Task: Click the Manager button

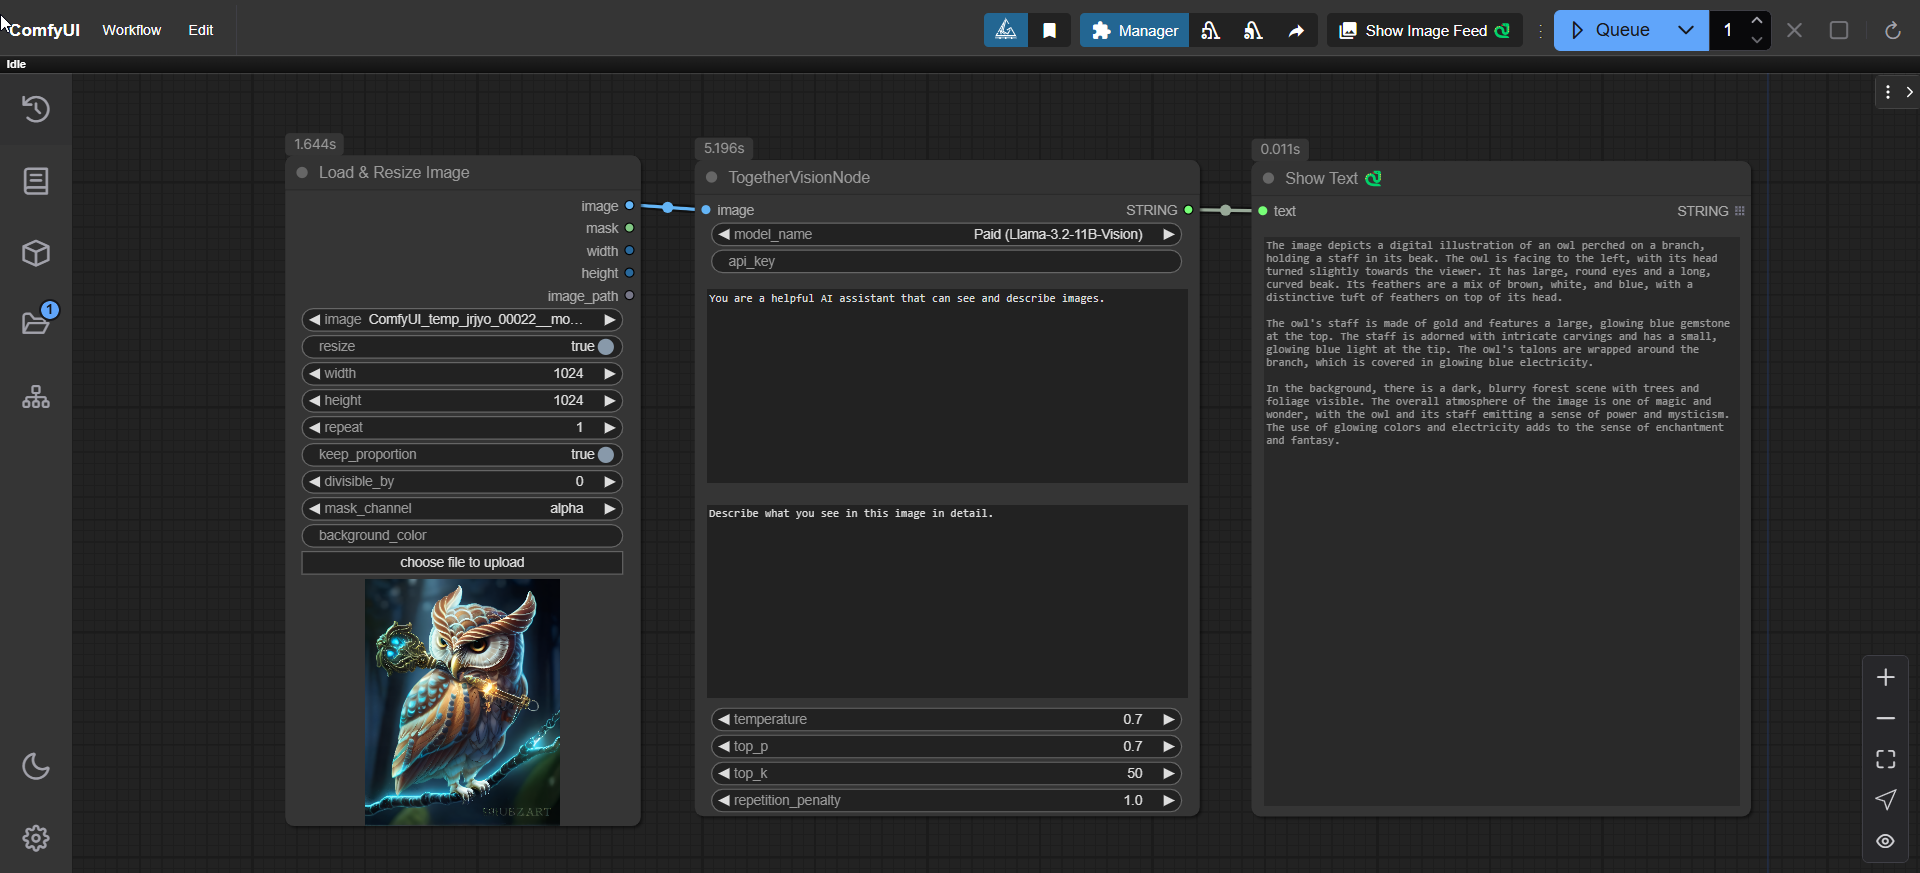Action: click(1134, 31)
